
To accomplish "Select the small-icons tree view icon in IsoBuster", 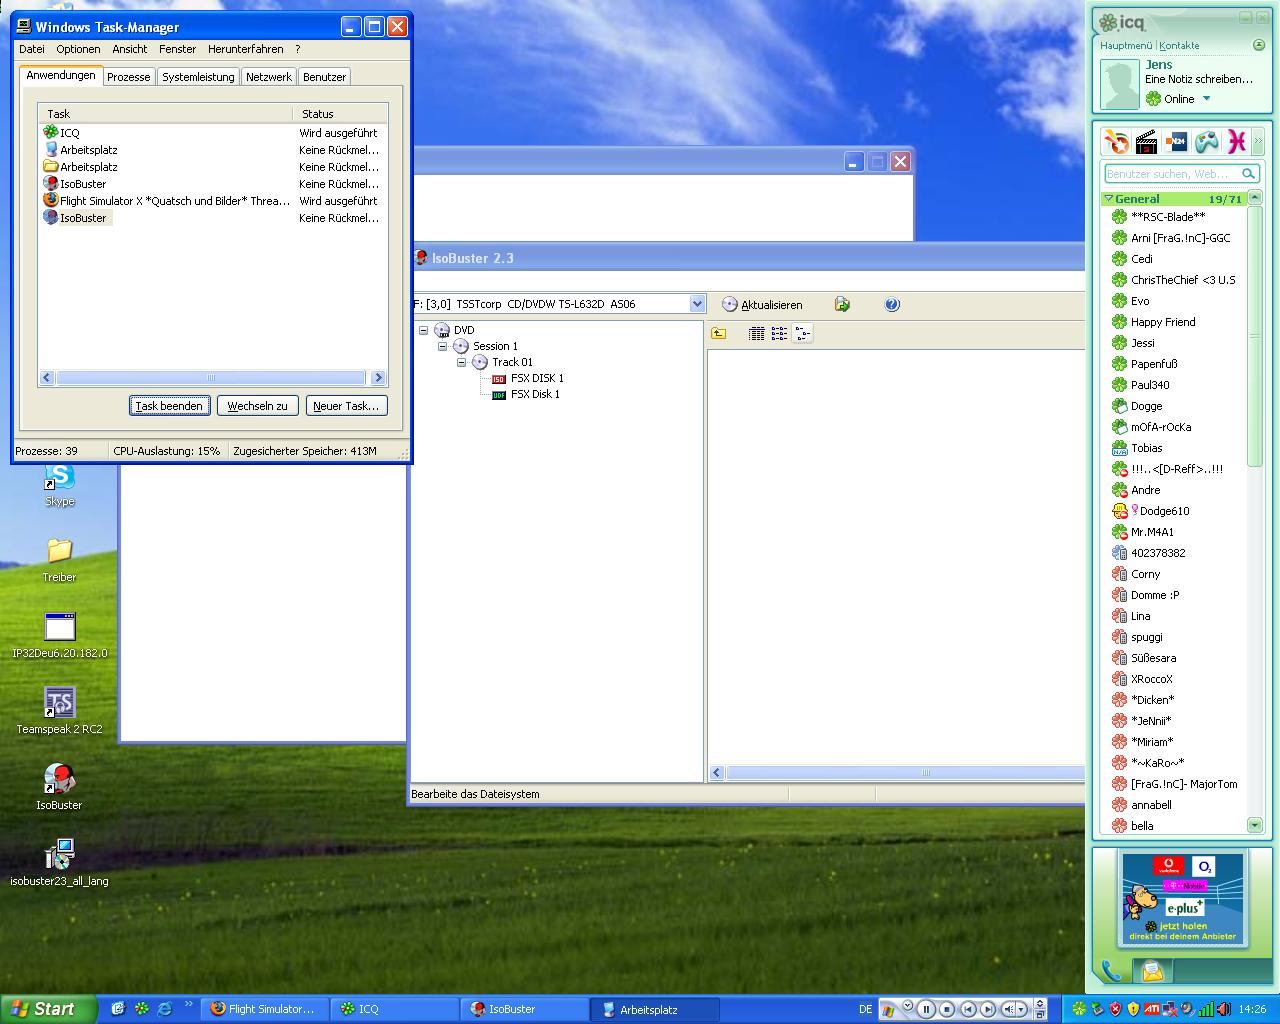I will pyautogui.click(x=802, y=334).
